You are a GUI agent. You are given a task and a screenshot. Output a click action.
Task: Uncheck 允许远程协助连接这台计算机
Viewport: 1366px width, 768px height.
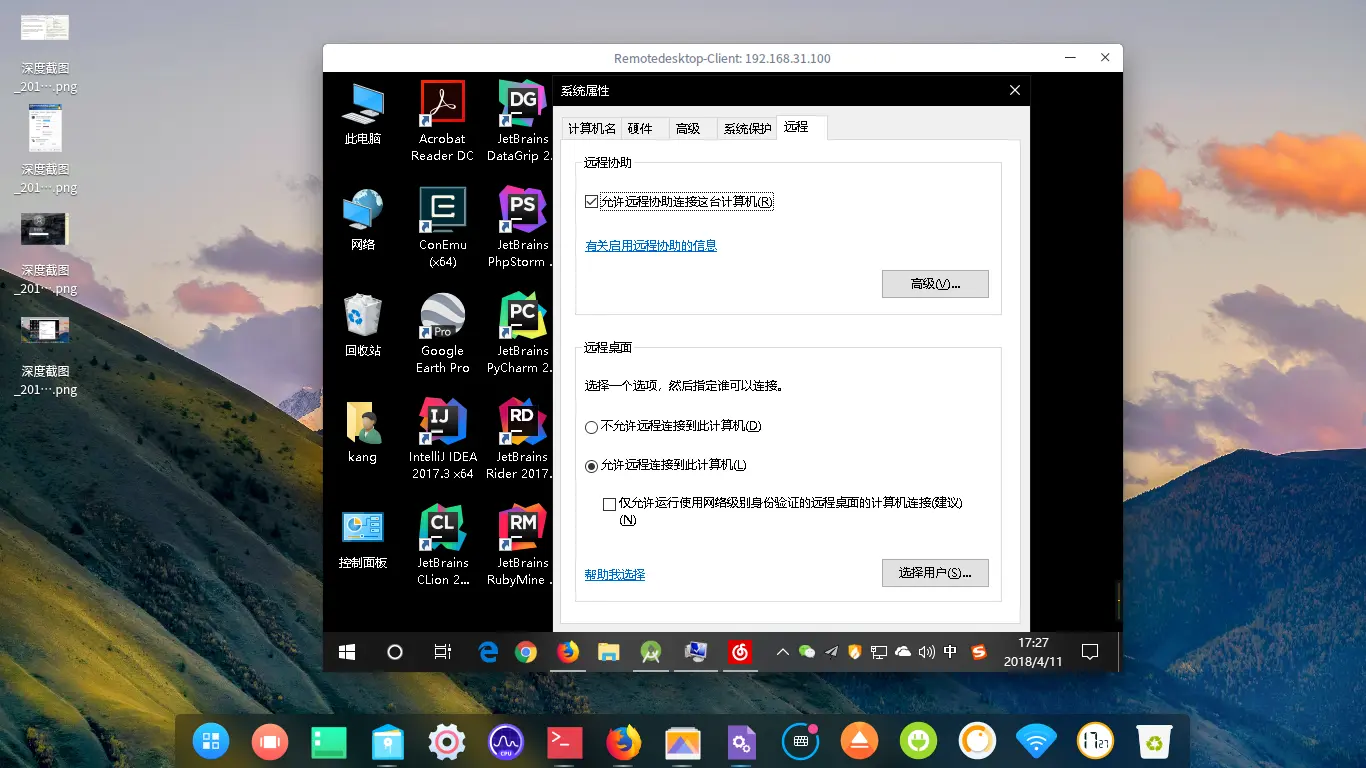(592, 201)
